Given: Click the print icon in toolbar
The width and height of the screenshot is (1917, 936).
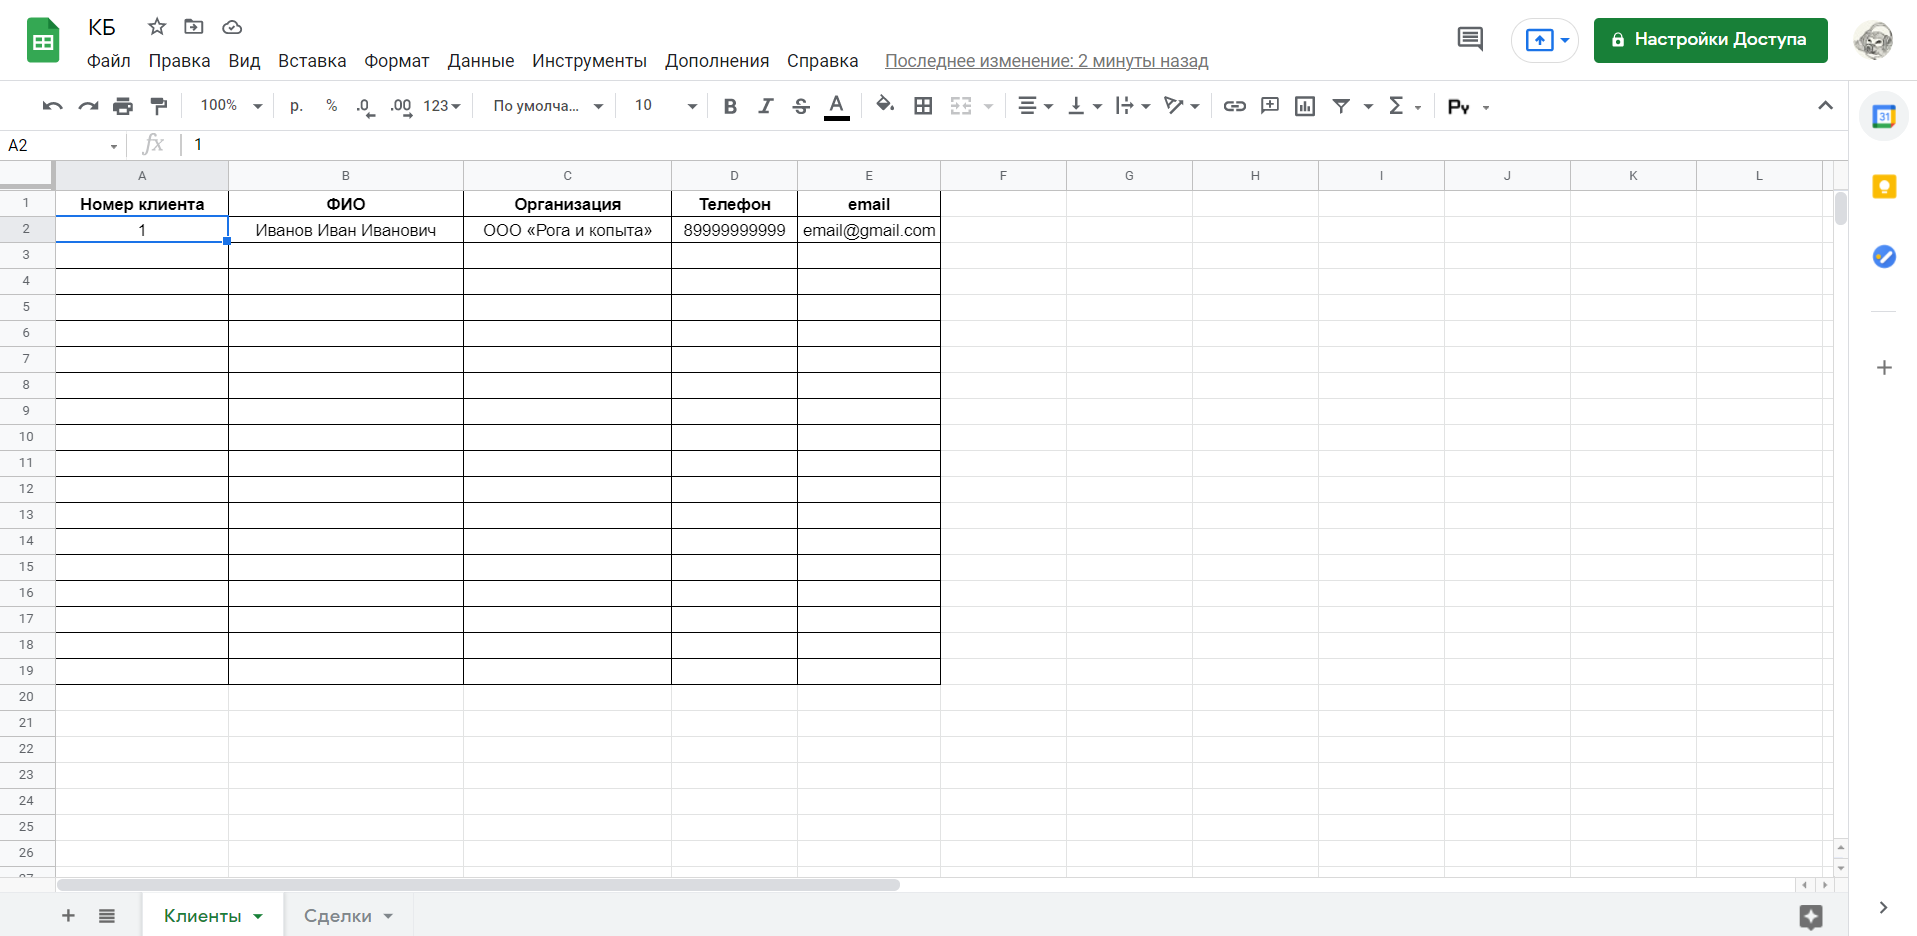Looking at the screenshot, I should coord(123,106).
